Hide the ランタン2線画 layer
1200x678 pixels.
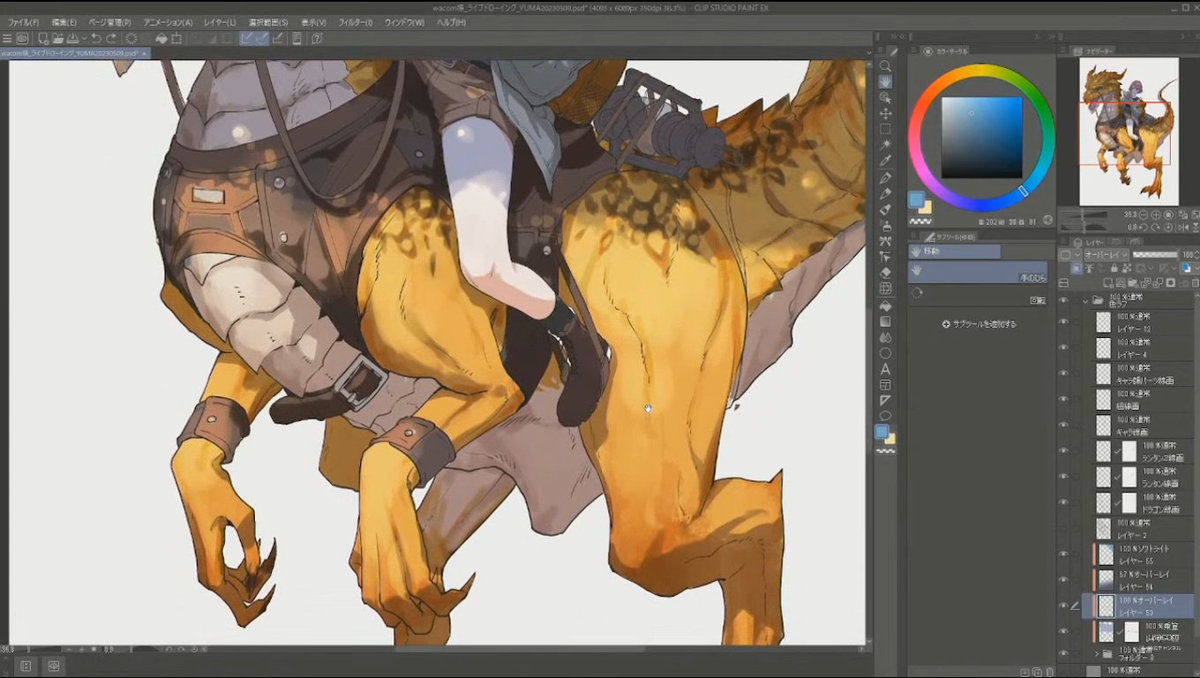pyautogui.click(x=1063, y=451)
